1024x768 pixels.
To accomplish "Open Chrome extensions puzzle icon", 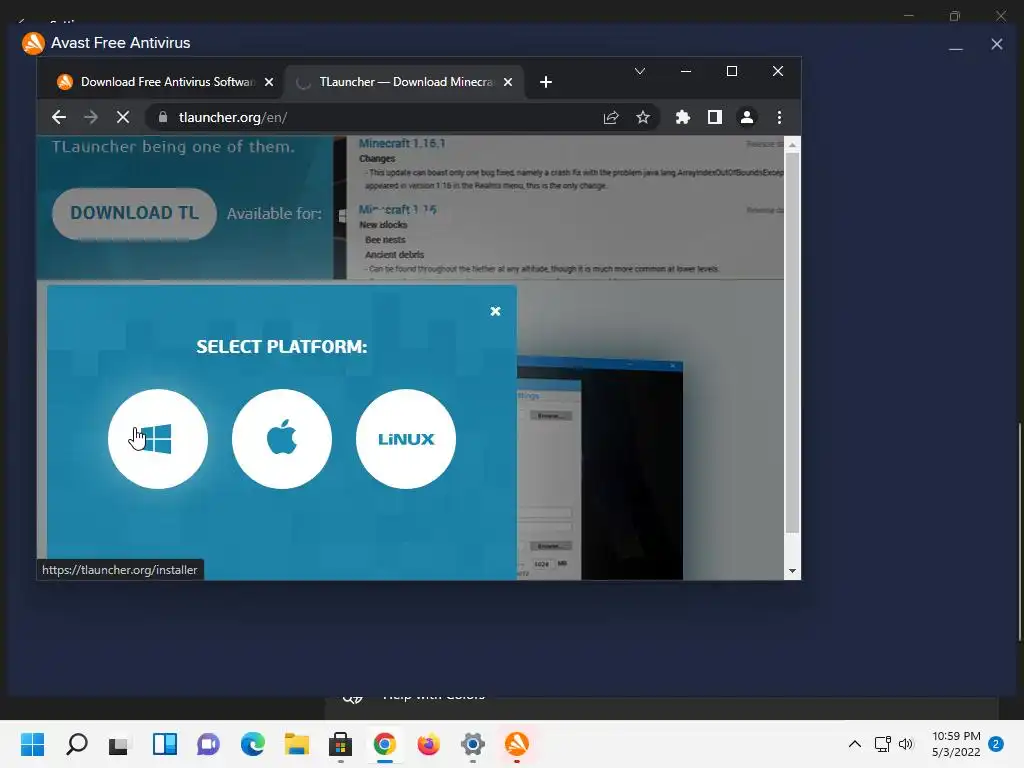I will [x=682, y=118].
